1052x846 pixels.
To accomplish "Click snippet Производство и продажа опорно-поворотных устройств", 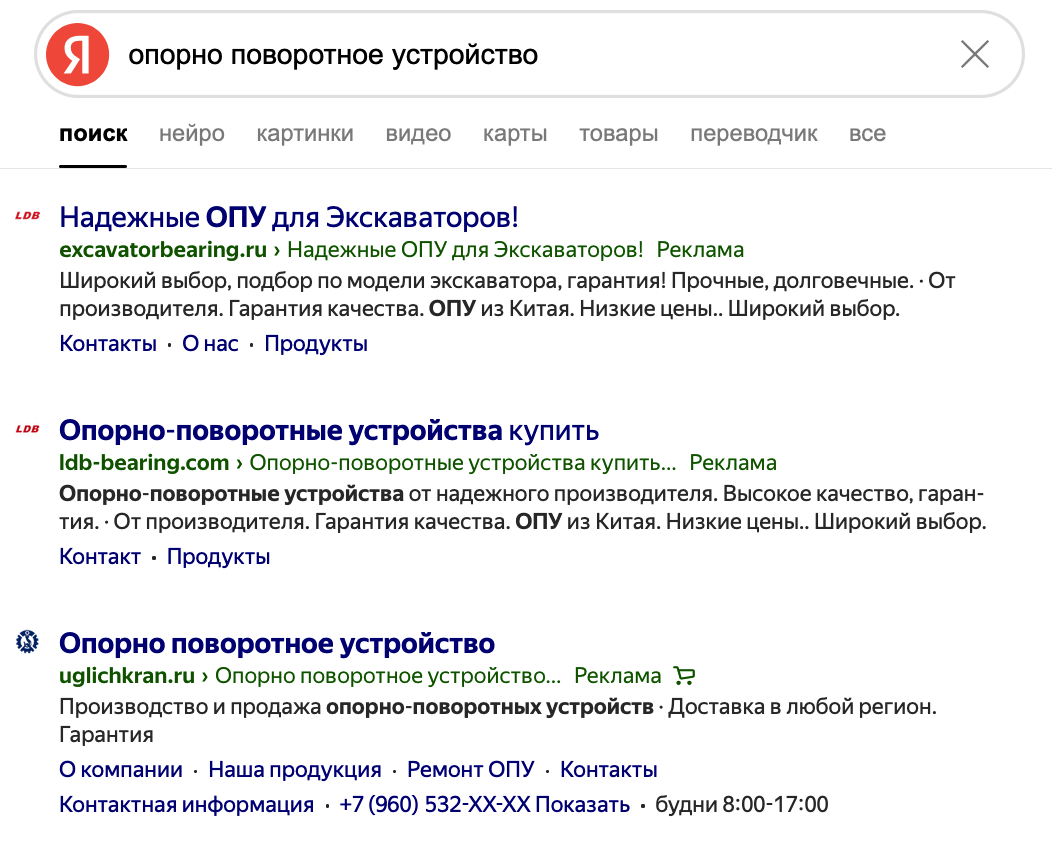I will click(356, 707).
